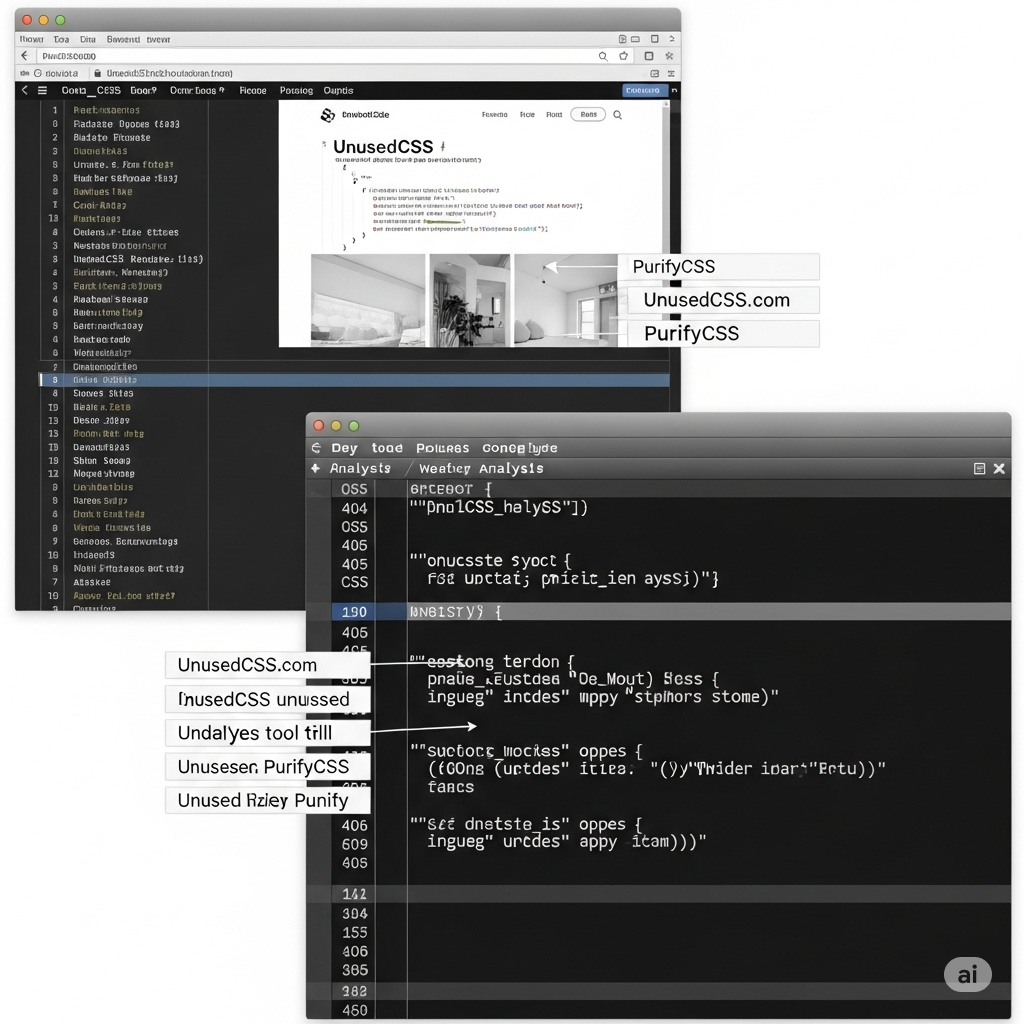1024x1024 pixels.
Task: Select the Analysts tab
Action: click(x=360, y=468)
